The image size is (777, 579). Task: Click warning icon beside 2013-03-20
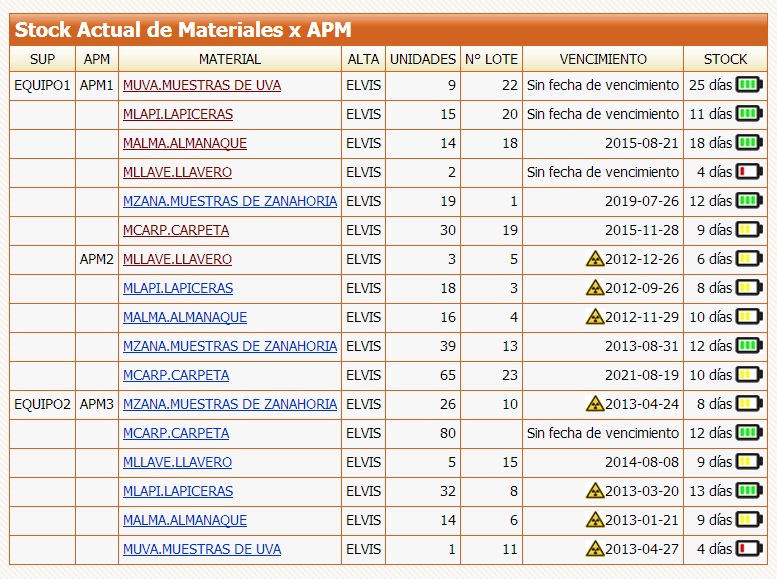(595, 491)
